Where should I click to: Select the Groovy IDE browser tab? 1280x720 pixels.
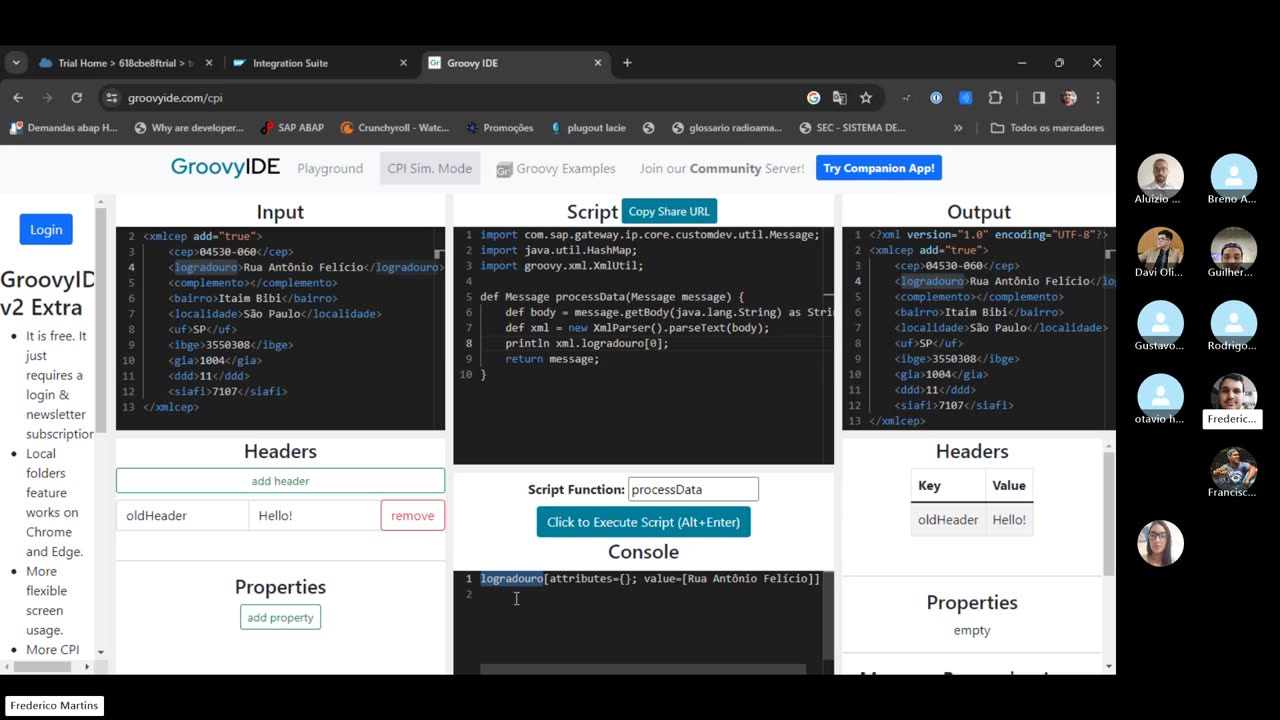point(515,63)
